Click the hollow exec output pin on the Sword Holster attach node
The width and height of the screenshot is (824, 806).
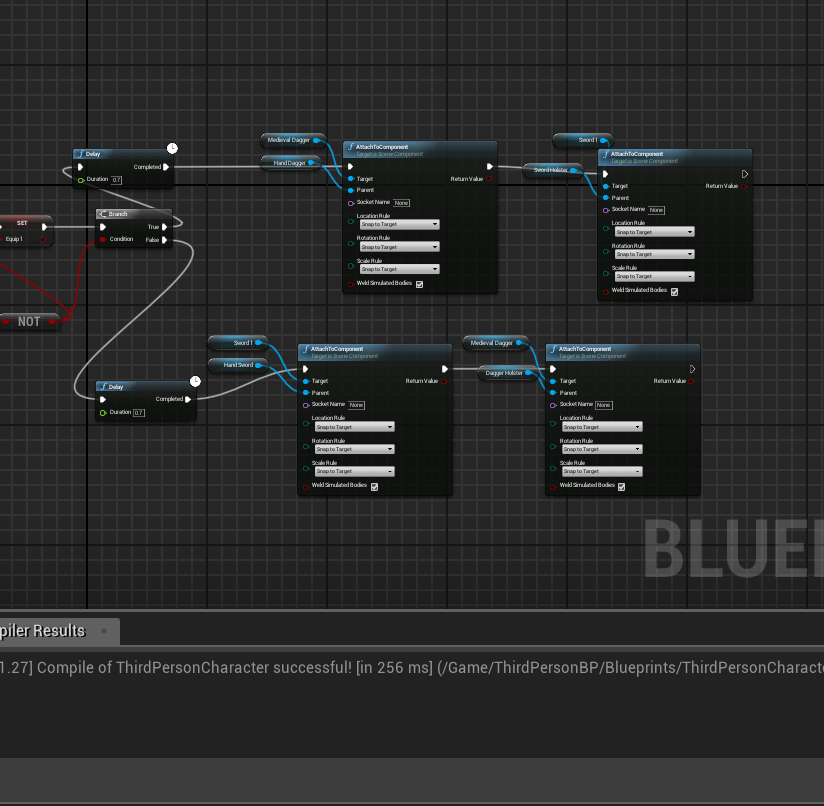click(x=745, y=174)
